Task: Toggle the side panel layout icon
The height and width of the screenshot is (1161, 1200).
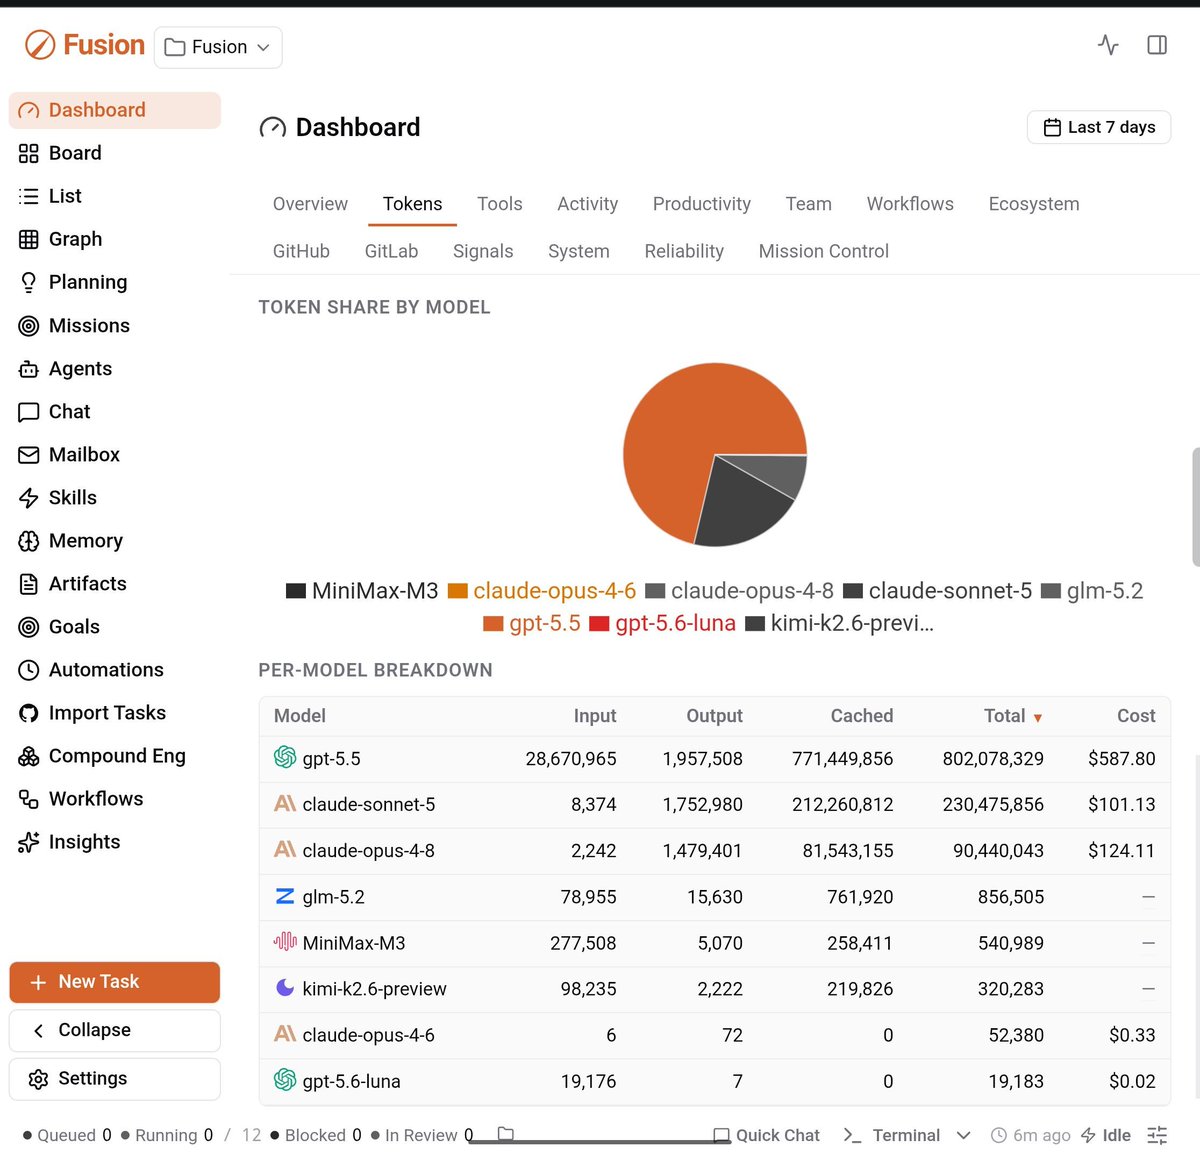Action: pos(1157,45)
